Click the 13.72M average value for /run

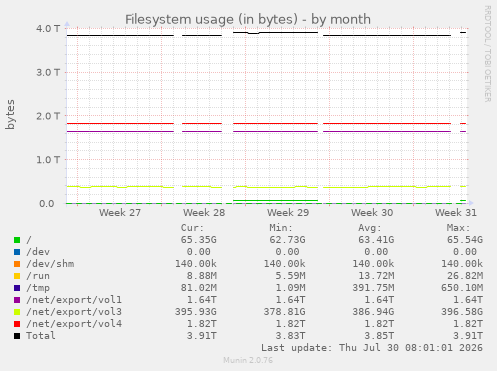[x=376, y=276]
